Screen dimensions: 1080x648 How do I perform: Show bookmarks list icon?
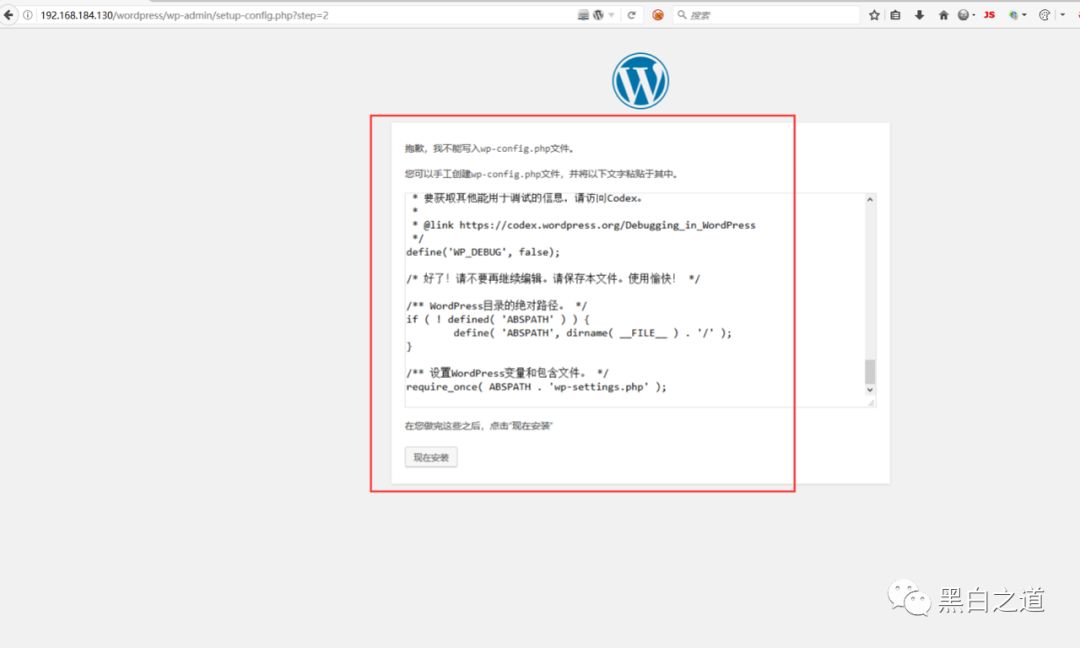[x=895, y=15]
